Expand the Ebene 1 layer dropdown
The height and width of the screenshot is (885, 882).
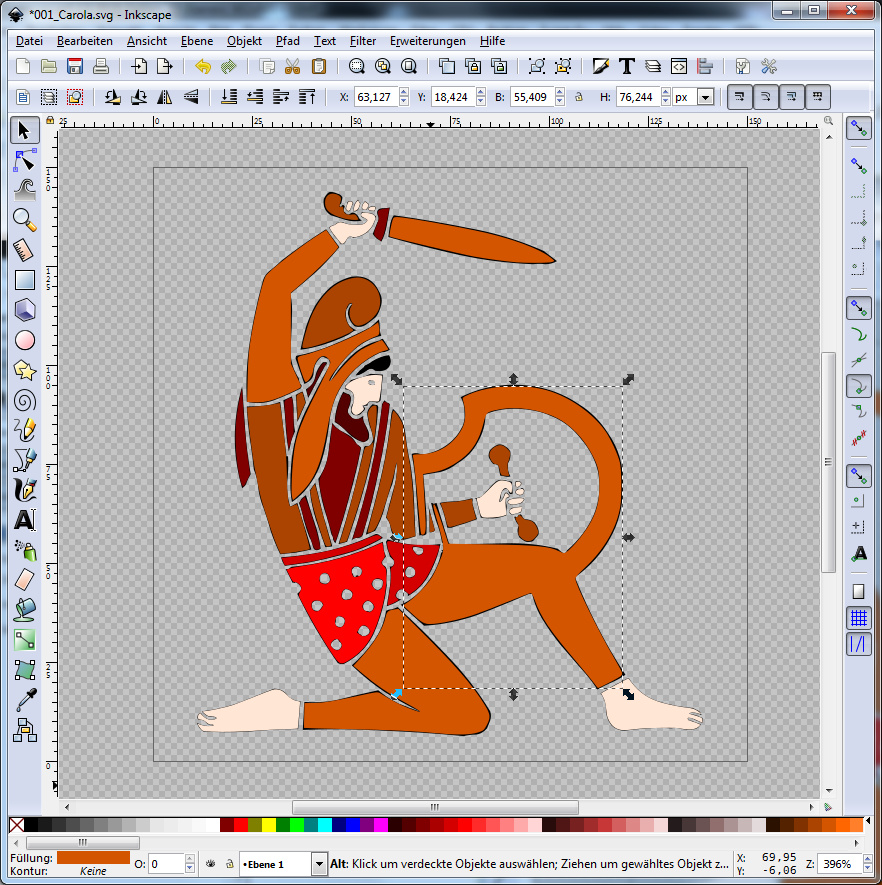click(319, 864)
